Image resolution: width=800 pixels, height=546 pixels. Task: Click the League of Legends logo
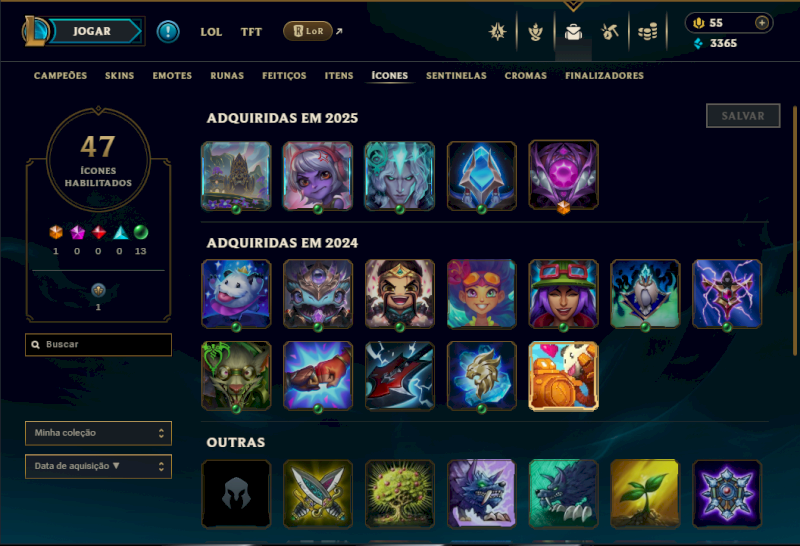coord(35,31)
